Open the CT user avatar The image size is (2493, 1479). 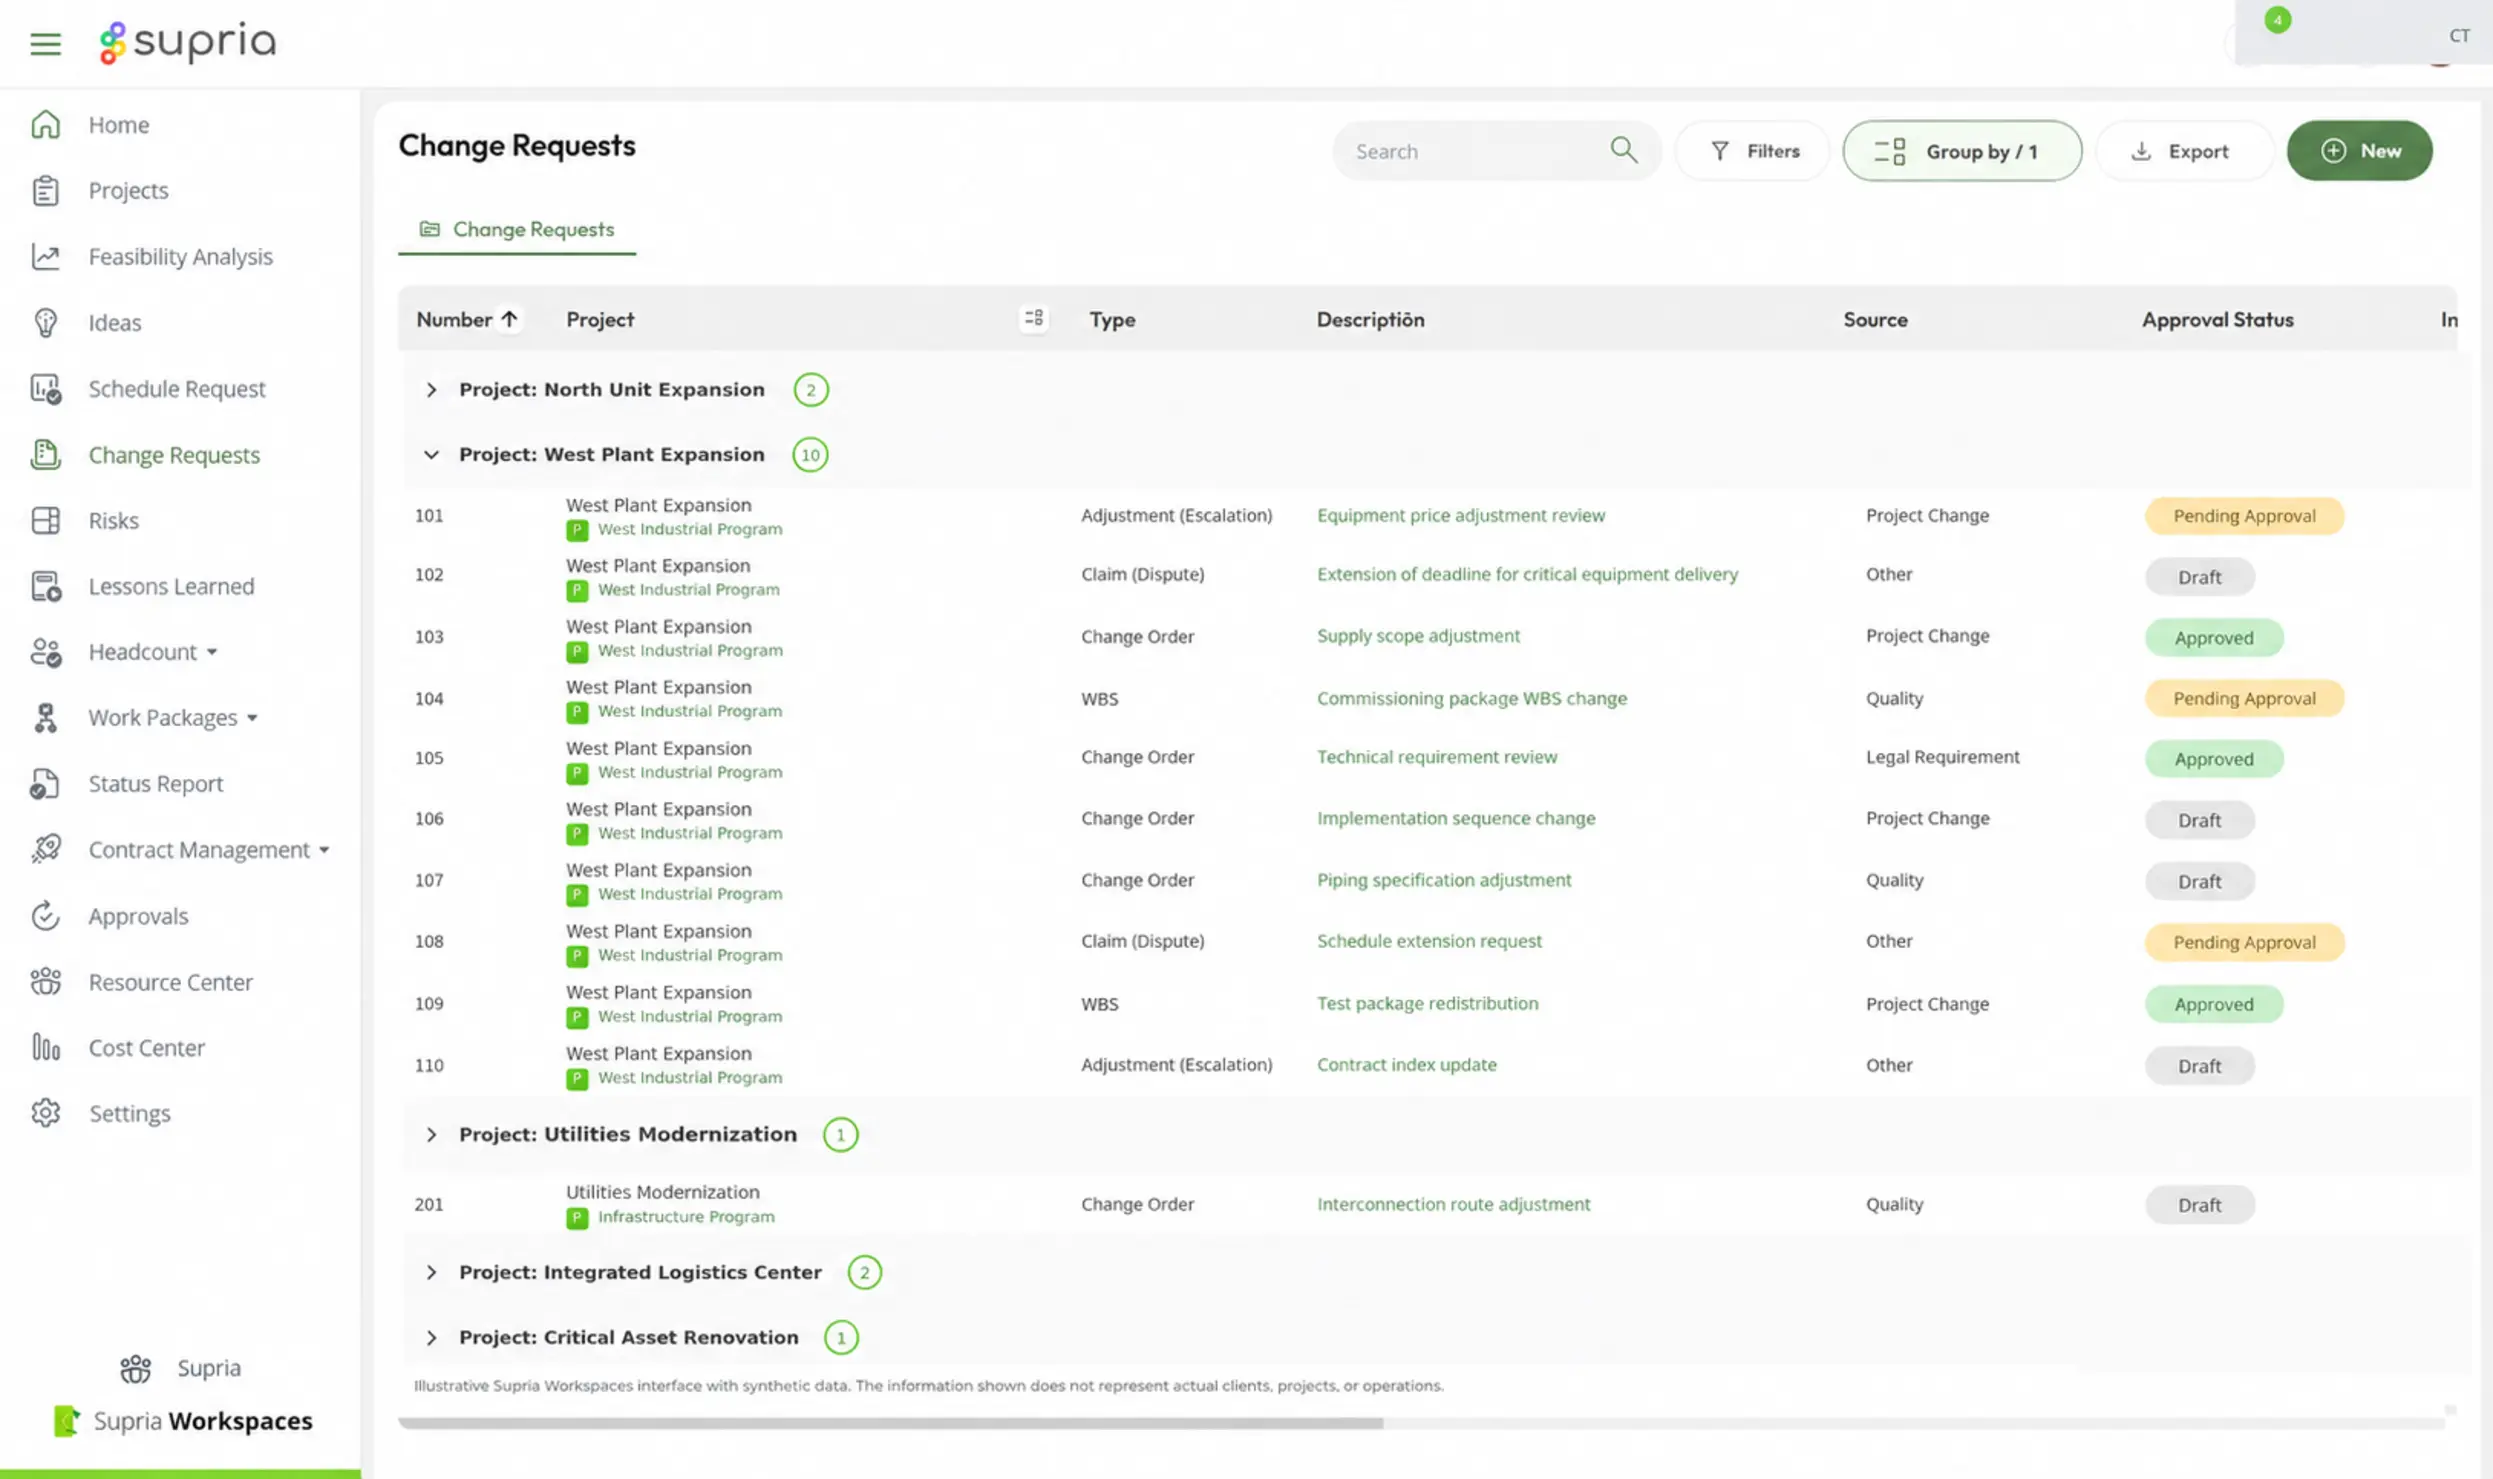(x=2459, y=36)
